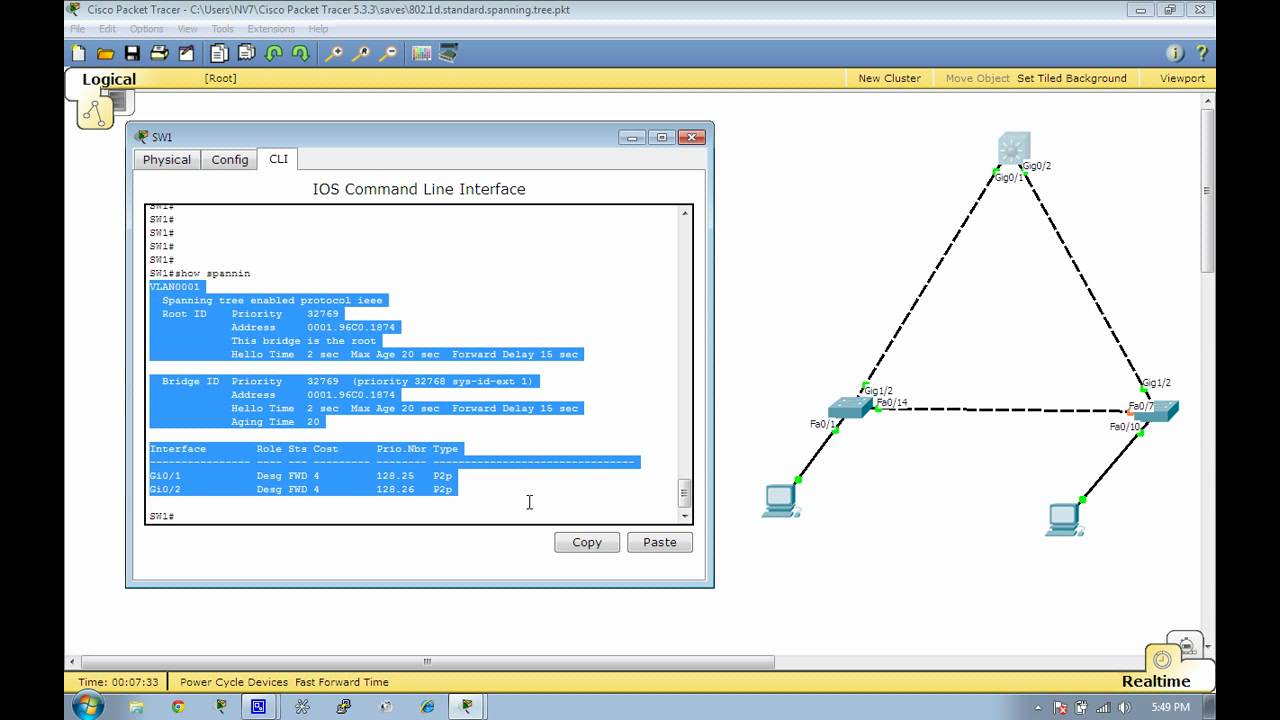Open the Extensions menu
Screen dimensions: 1280x720
coord(271,29)
